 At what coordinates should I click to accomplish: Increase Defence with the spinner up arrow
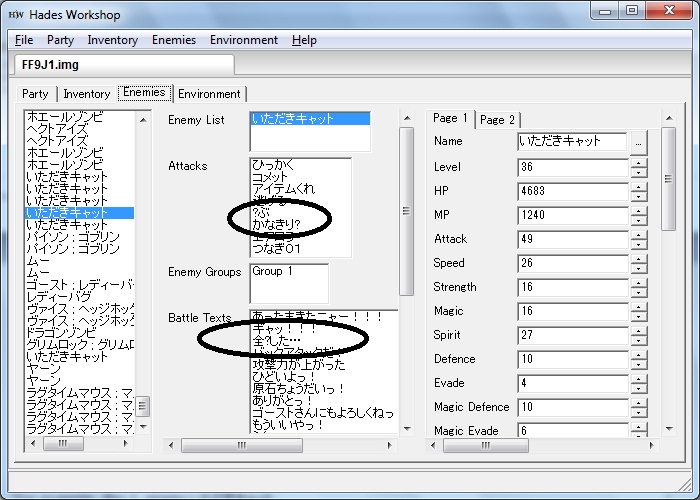tap(639, 355)
